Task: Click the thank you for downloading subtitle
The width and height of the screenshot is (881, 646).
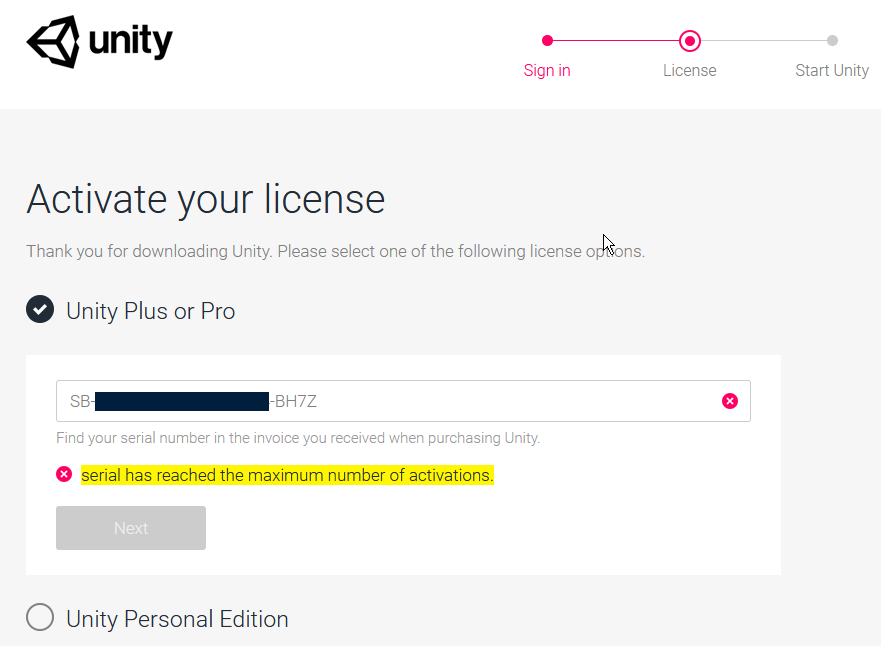Action: tap(335, 251)
